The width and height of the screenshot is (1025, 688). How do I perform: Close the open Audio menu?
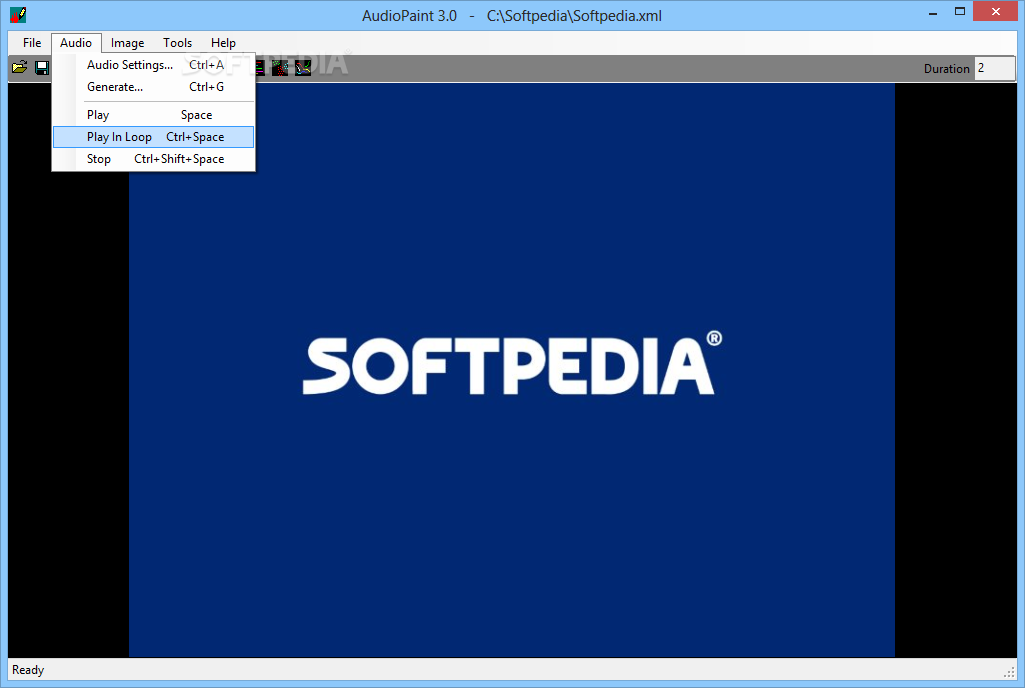pyautogui.click(x=76, y=43)
